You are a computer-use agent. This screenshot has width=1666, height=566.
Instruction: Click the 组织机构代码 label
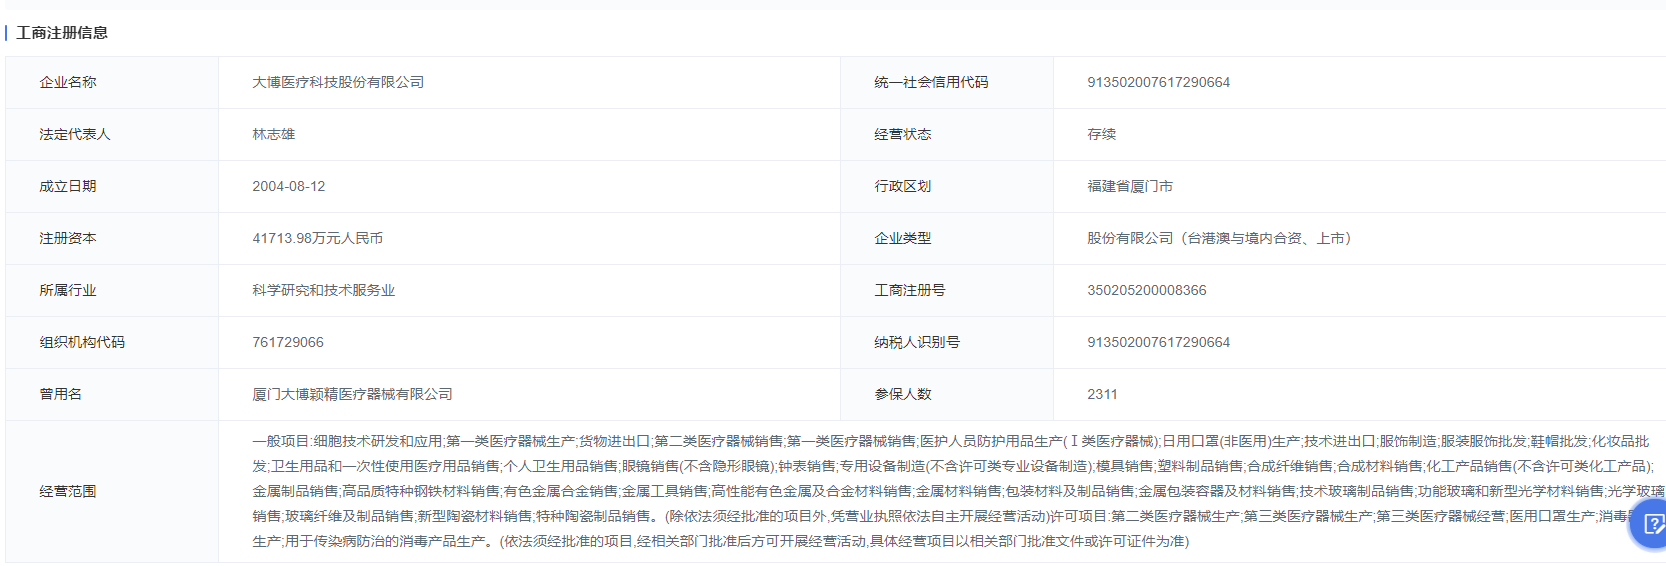pyautogui.click(x=82, y=342)
